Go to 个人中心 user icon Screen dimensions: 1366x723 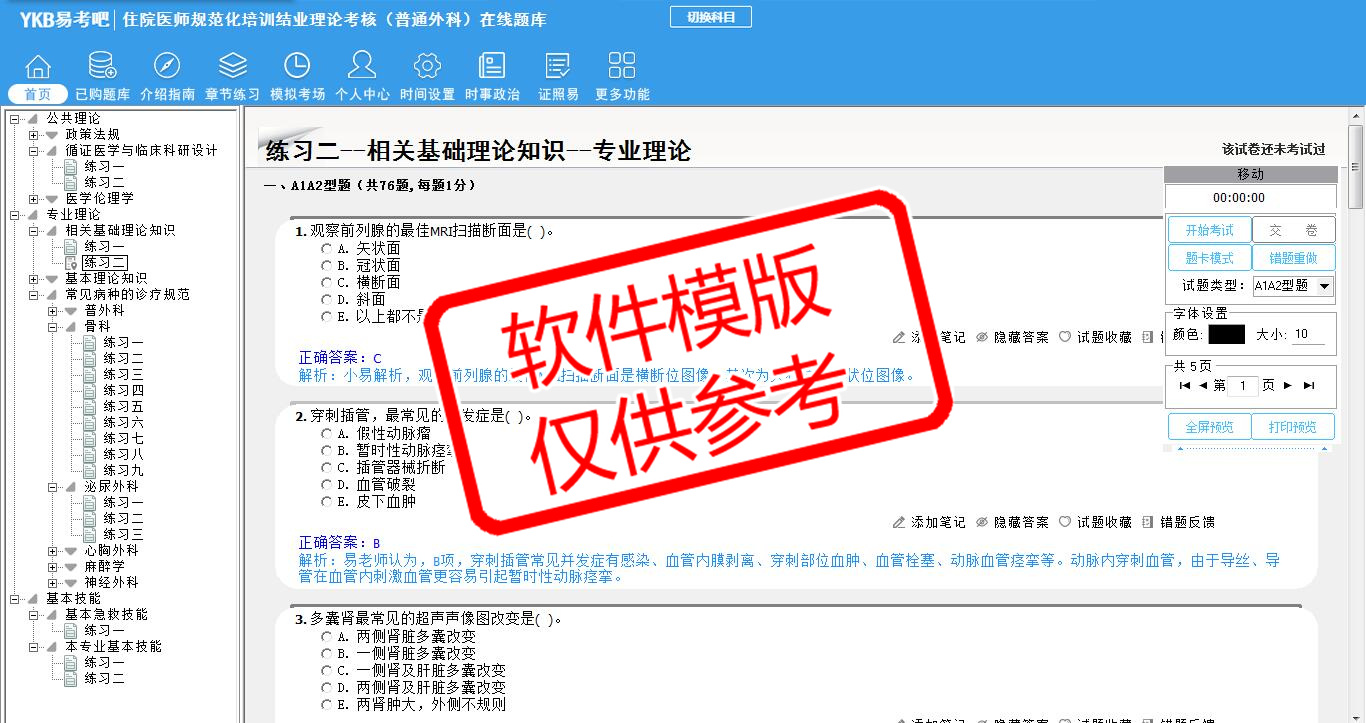coord(362,67)
